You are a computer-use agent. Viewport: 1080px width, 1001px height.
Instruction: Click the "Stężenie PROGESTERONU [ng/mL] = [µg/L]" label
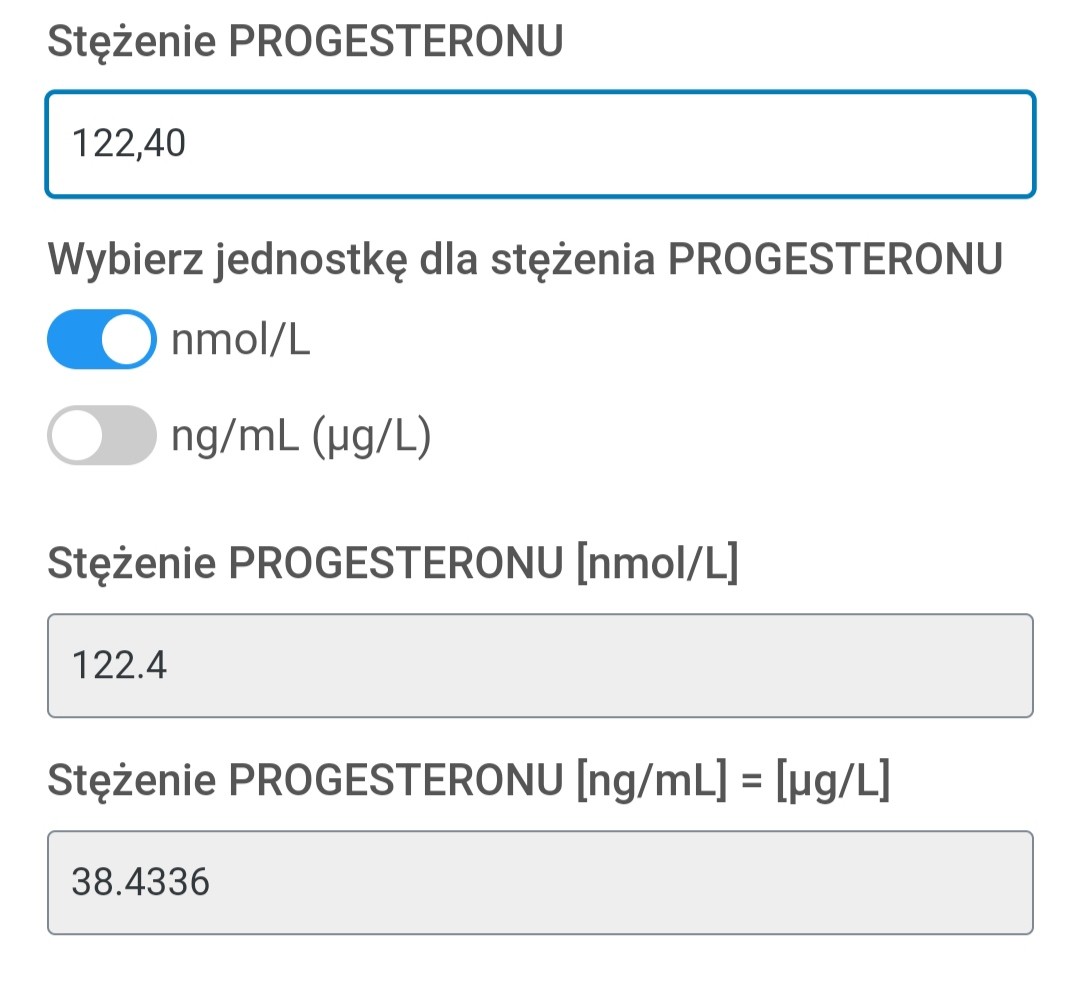[468, 782]
